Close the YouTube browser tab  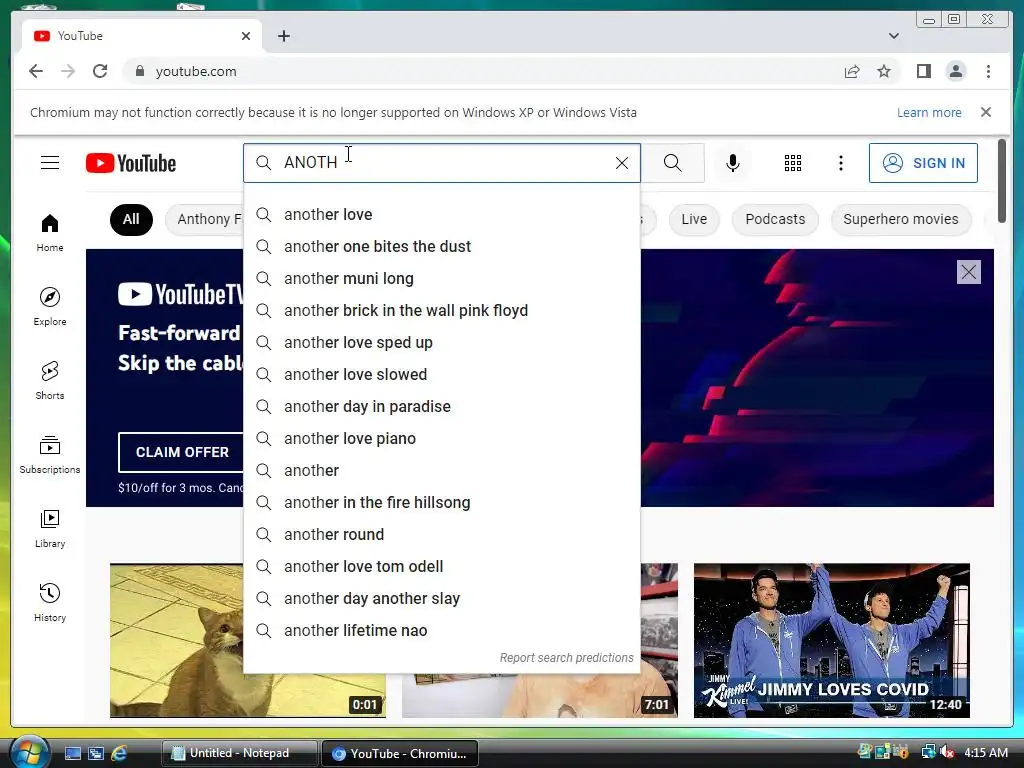[246, 36]
